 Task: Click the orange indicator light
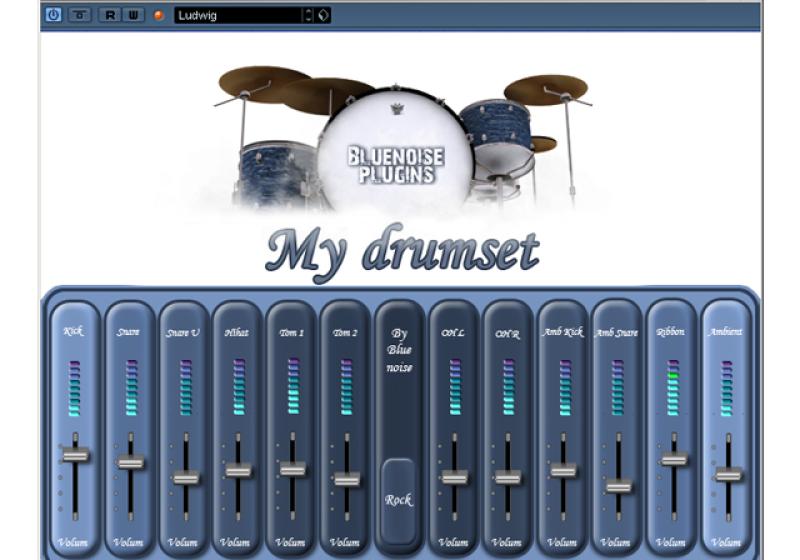click(x=158, y=15)
